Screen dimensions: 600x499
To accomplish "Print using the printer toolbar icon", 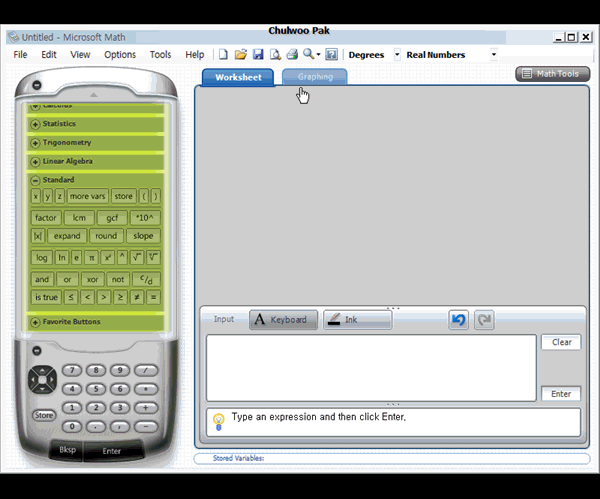I will tap(292, 55).
